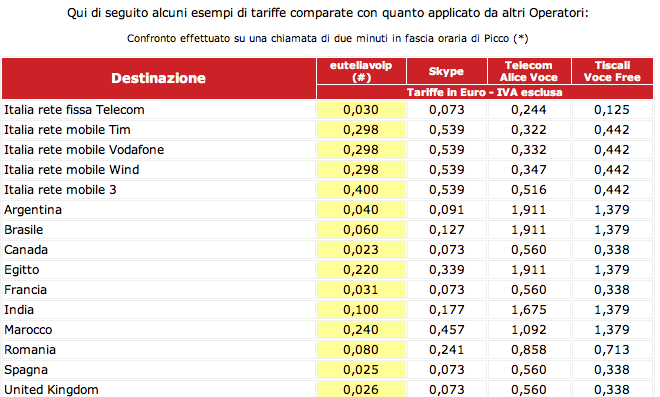Click the Brasile destination cell
Image resolution: width=660 pixels, height=397 pixels.
(159, 230)
